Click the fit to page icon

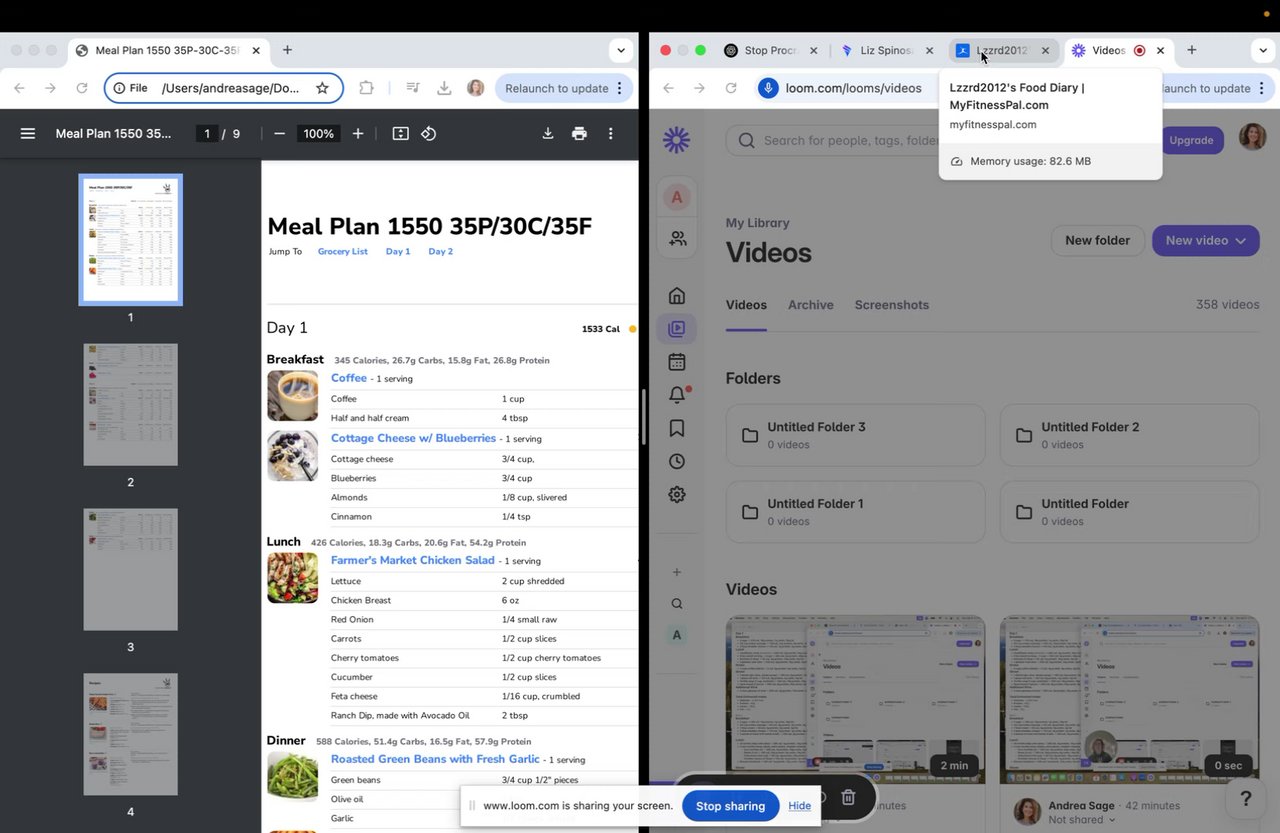click(401, 133)
